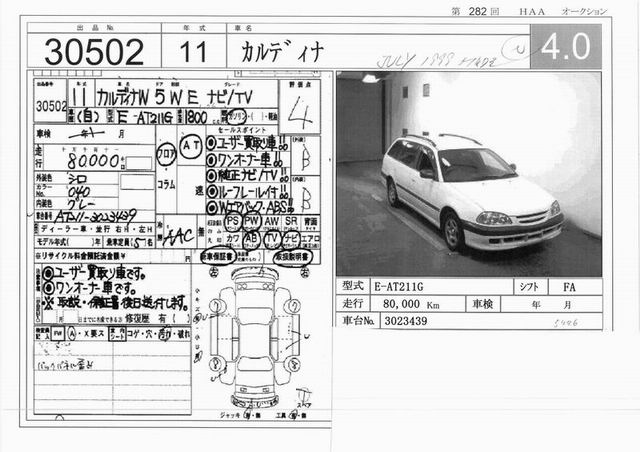Select the コラム shift option
The width and height of the screenshot is (640, 452).
(166, 185)
